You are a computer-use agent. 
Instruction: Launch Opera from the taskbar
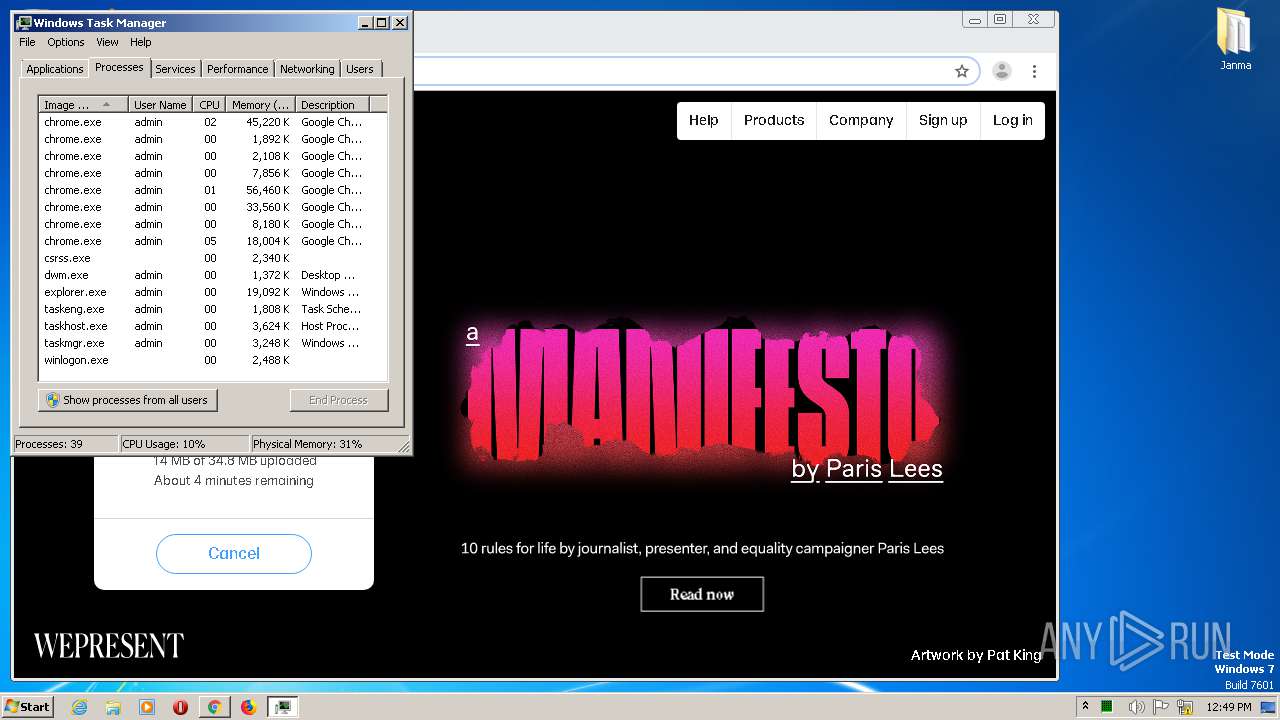click(x=180, y=707)
